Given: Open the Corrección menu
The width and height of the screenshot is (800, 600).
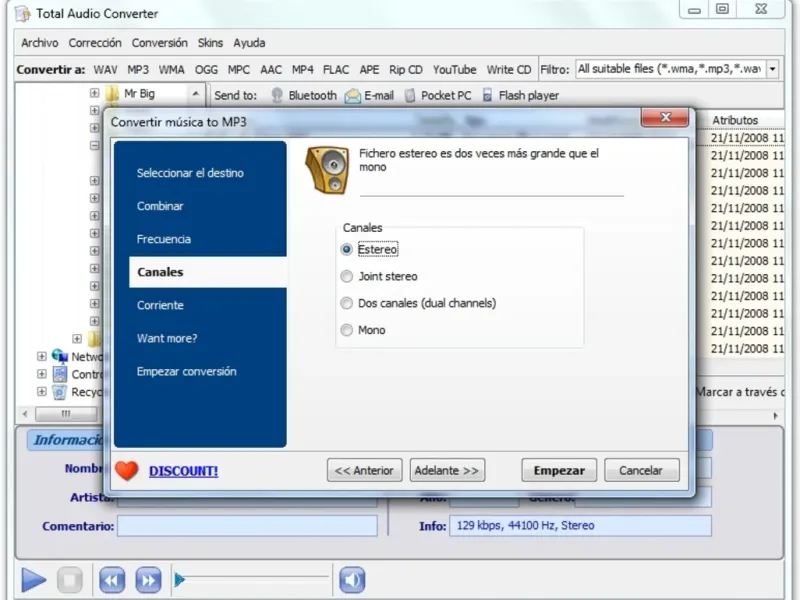Looking at the screenshot, I should point(95,43).
